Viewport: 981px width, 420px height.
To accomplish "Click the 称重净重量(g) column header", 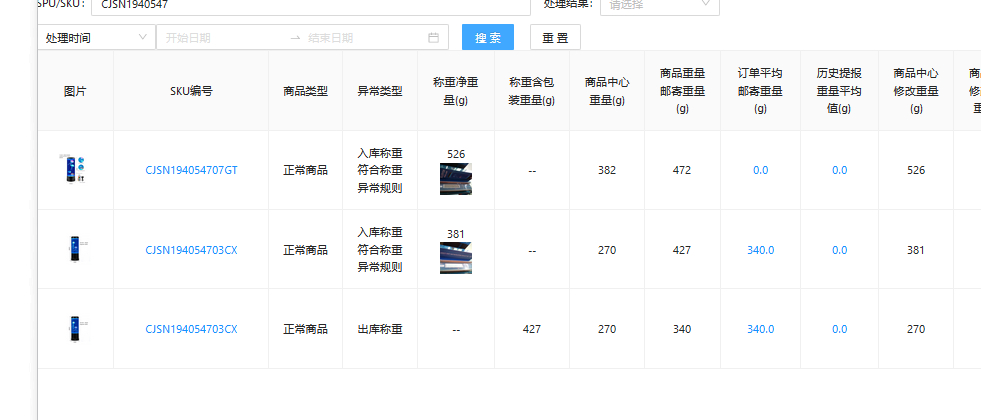I will click(456, 91).
